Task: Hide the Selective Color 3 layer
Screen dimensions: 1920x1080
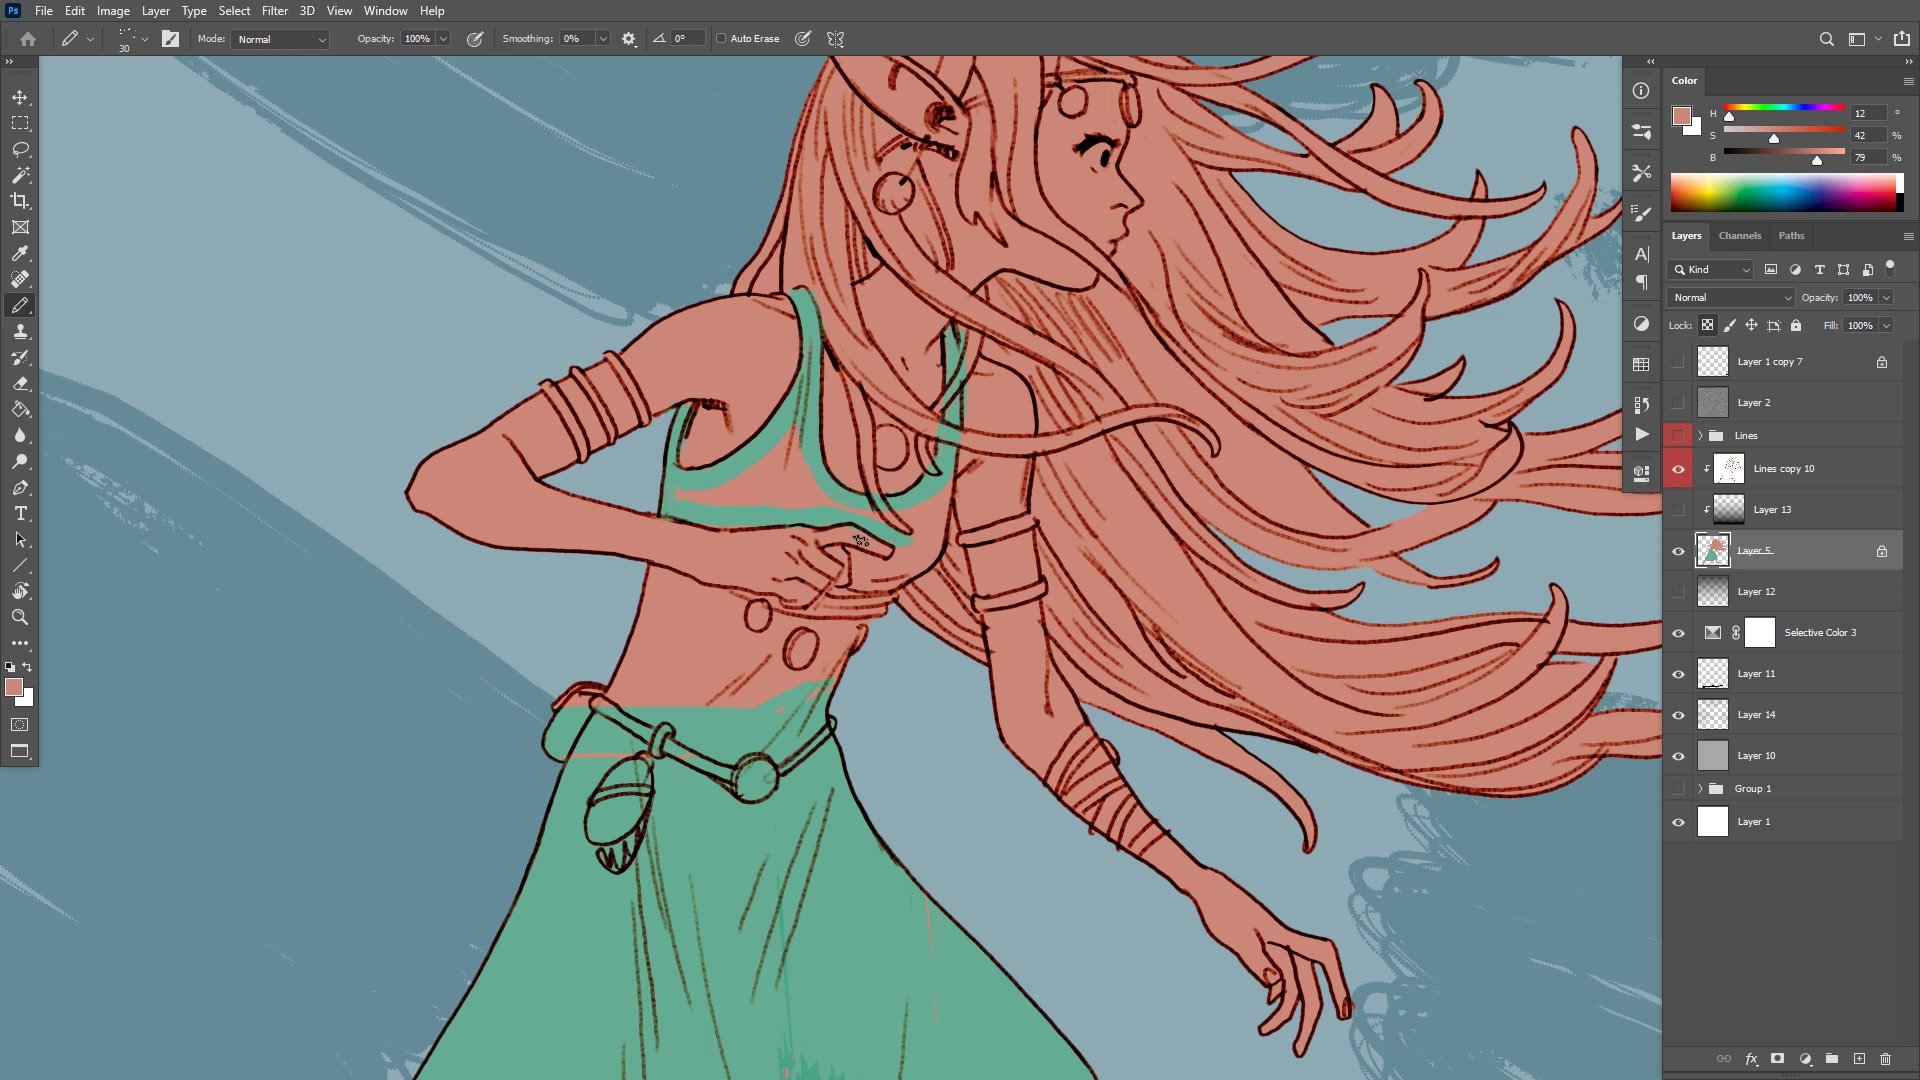Action: (x=1678, y=633)
